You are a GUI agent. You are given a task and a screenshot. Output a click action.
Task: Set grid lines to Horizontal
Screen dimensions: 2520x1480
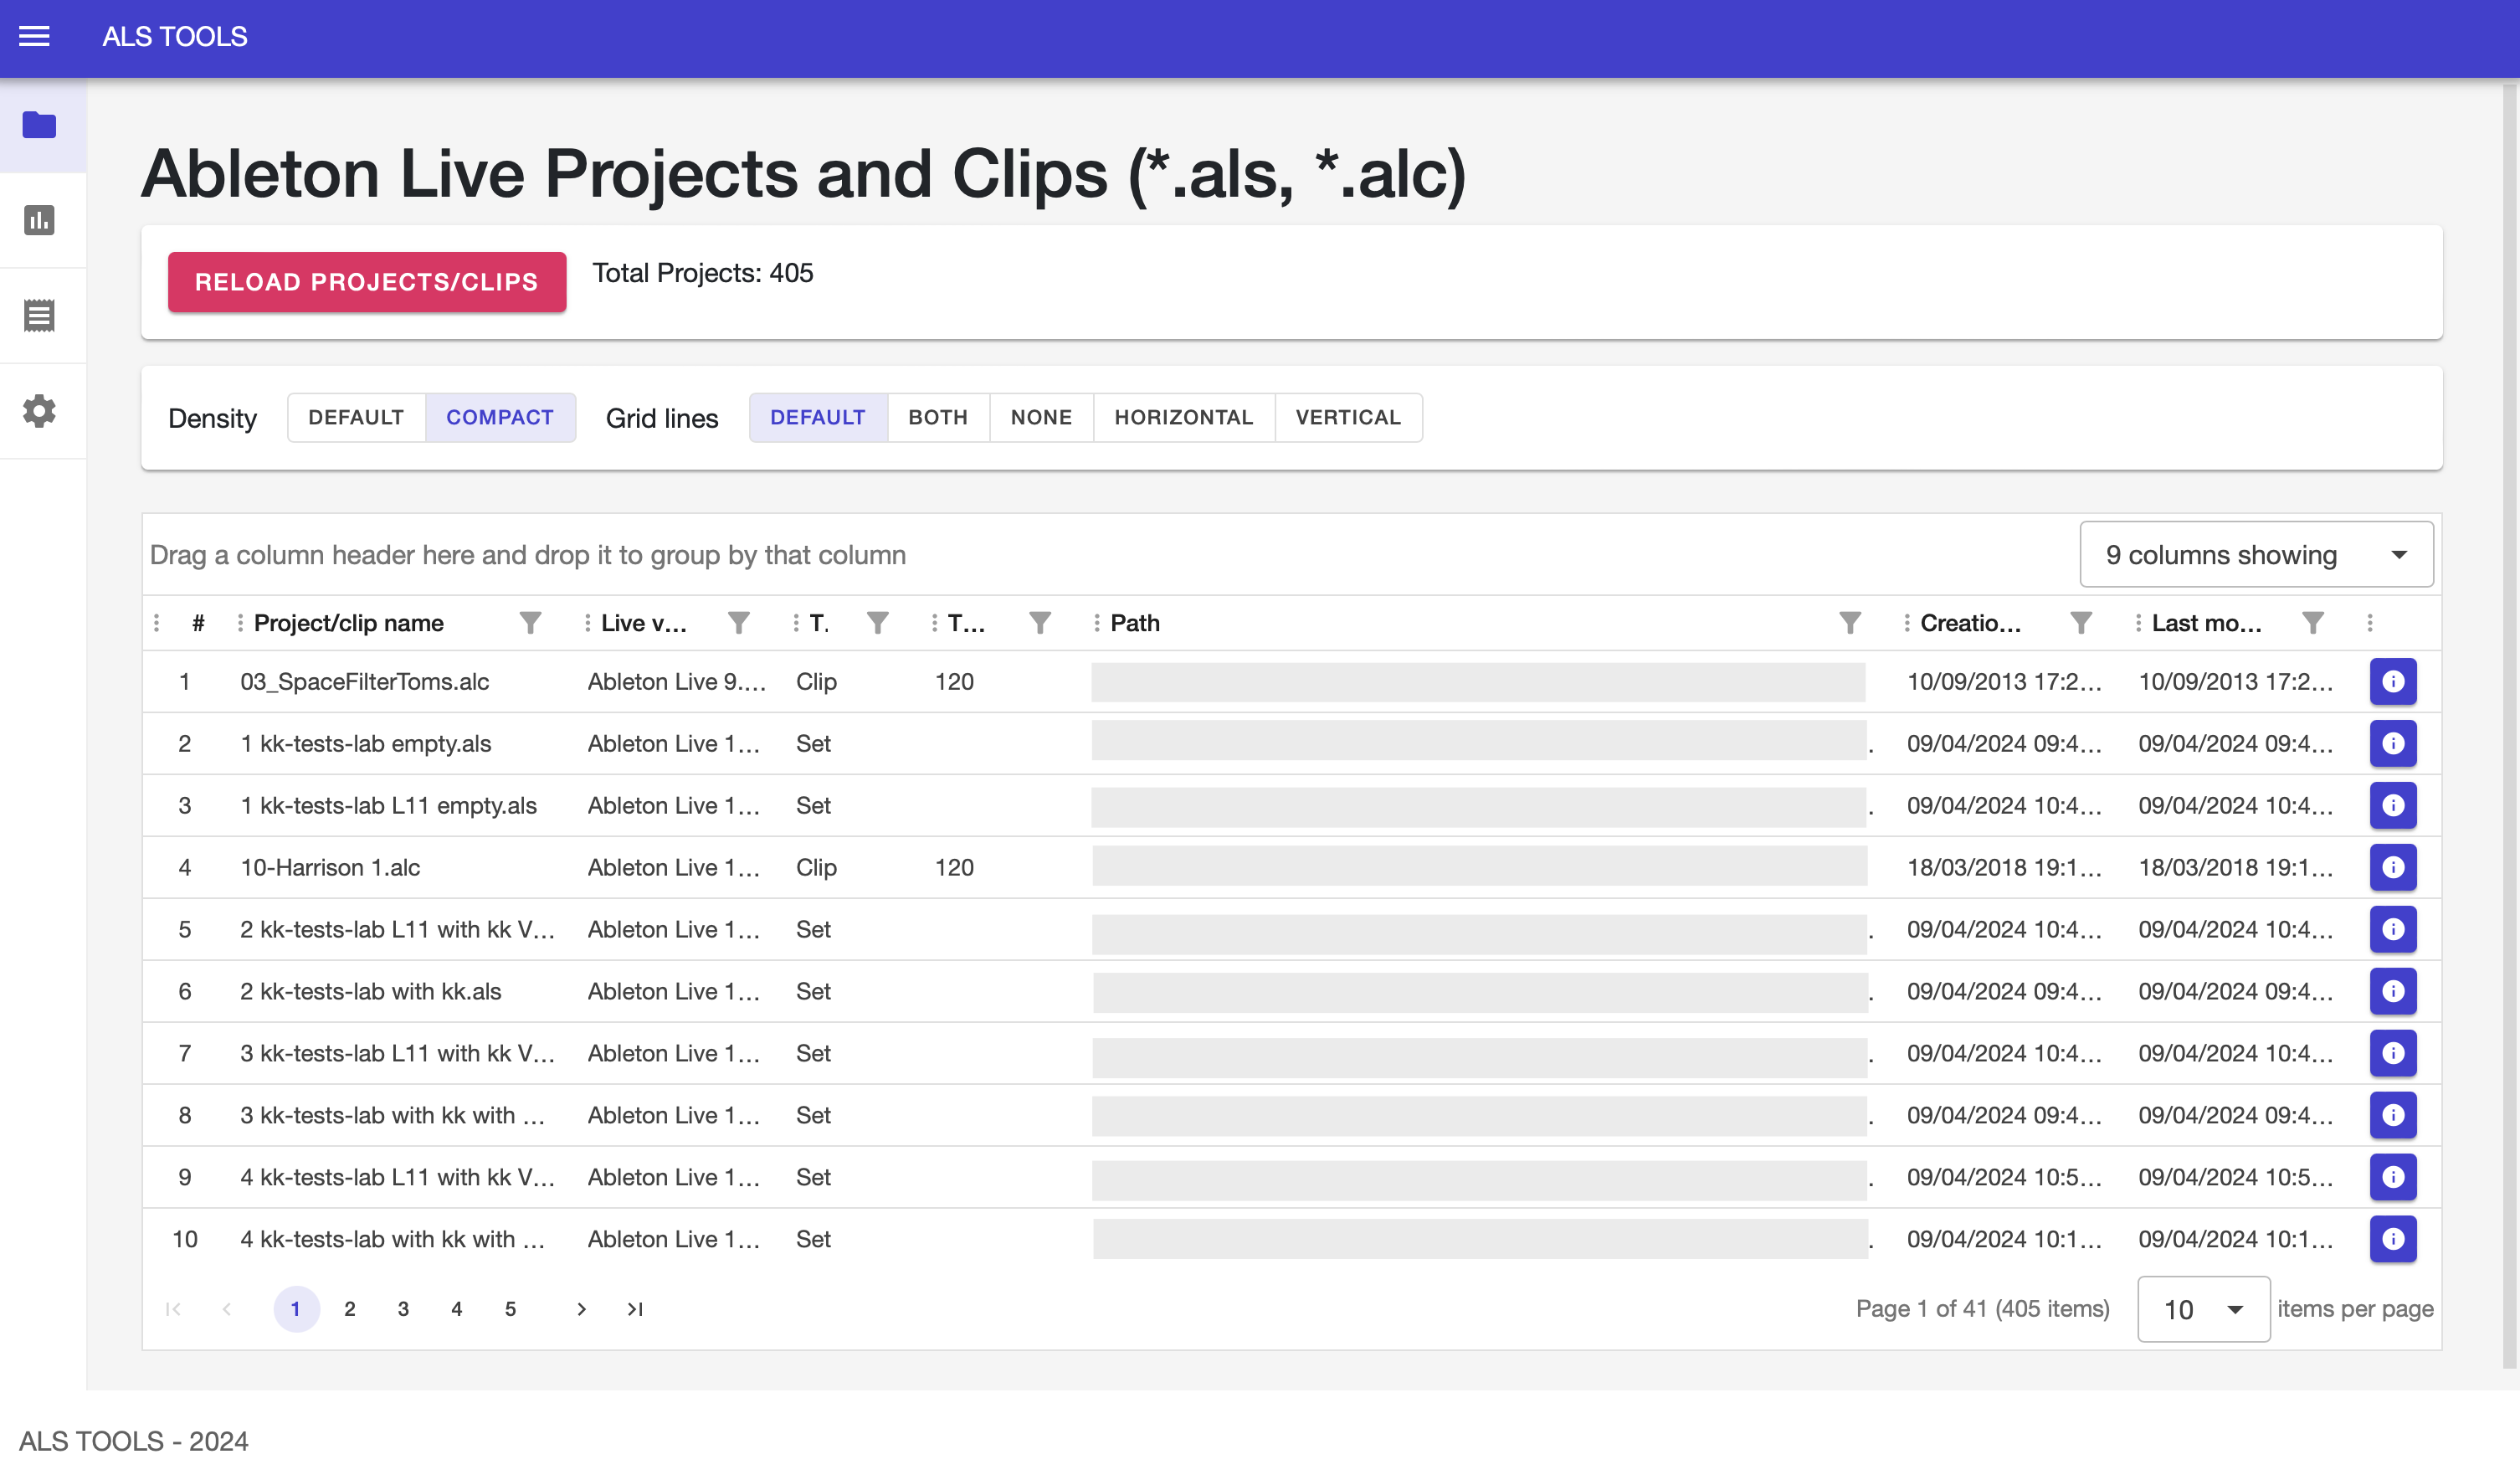(1184, 417)
